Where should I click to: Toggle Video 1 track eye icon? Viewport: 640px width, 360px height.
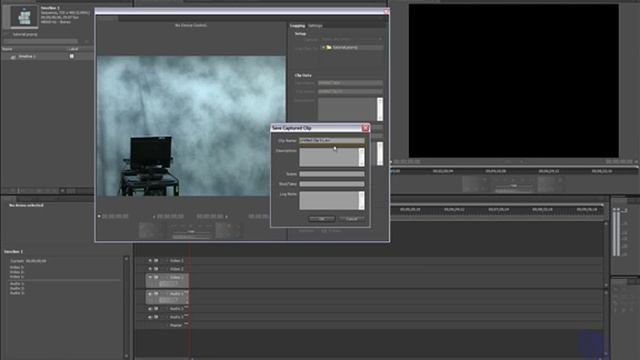coord(150,277)
